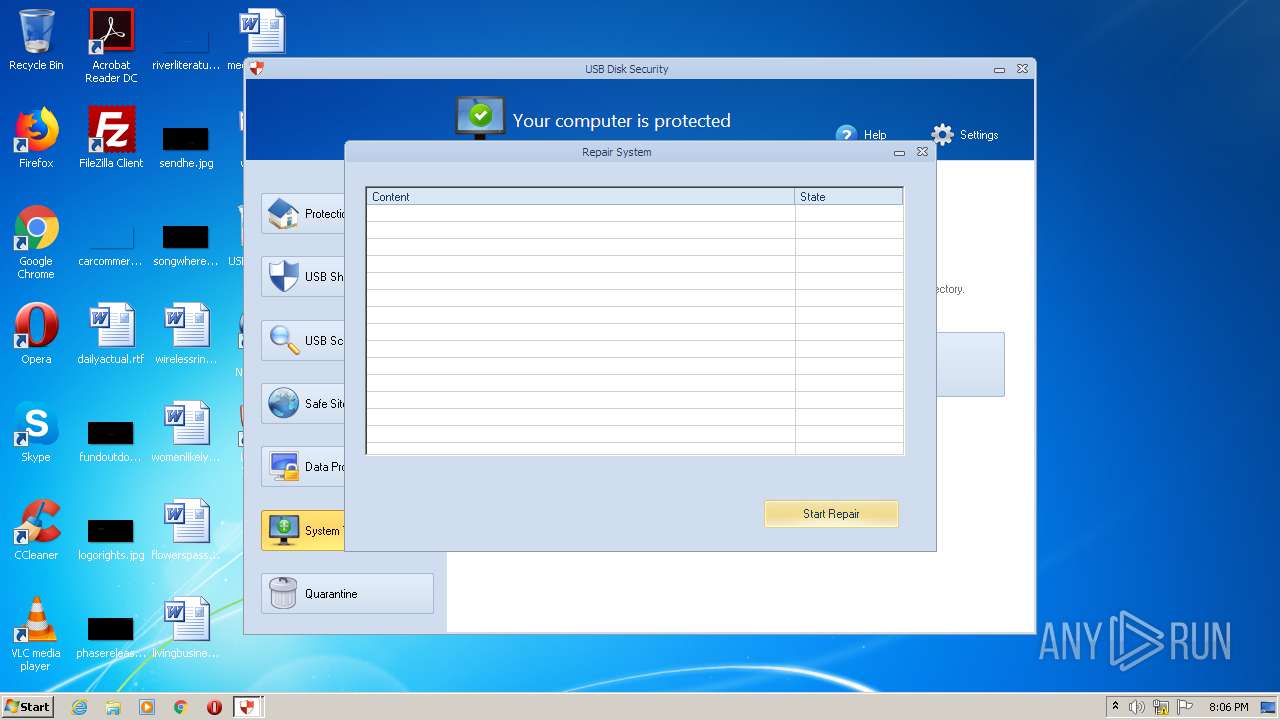Minimize the Repair System dialog

[899, 152]
